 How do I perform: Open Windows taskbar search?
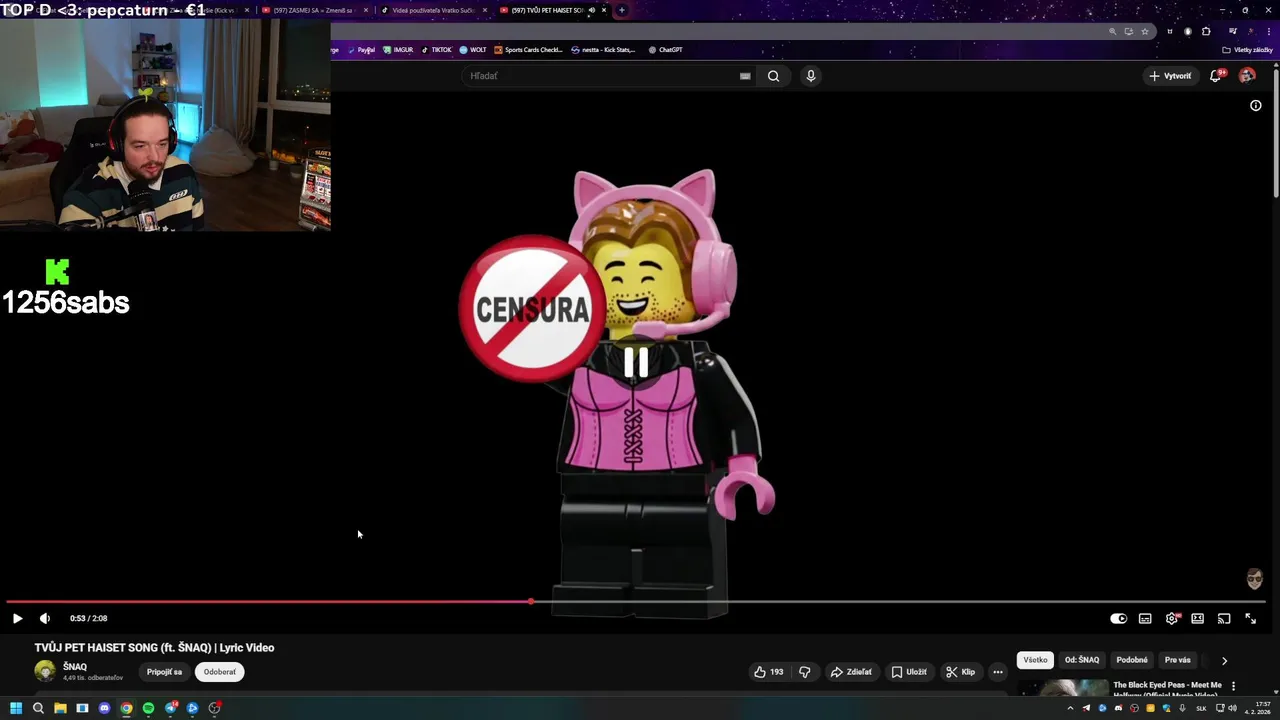38,708
